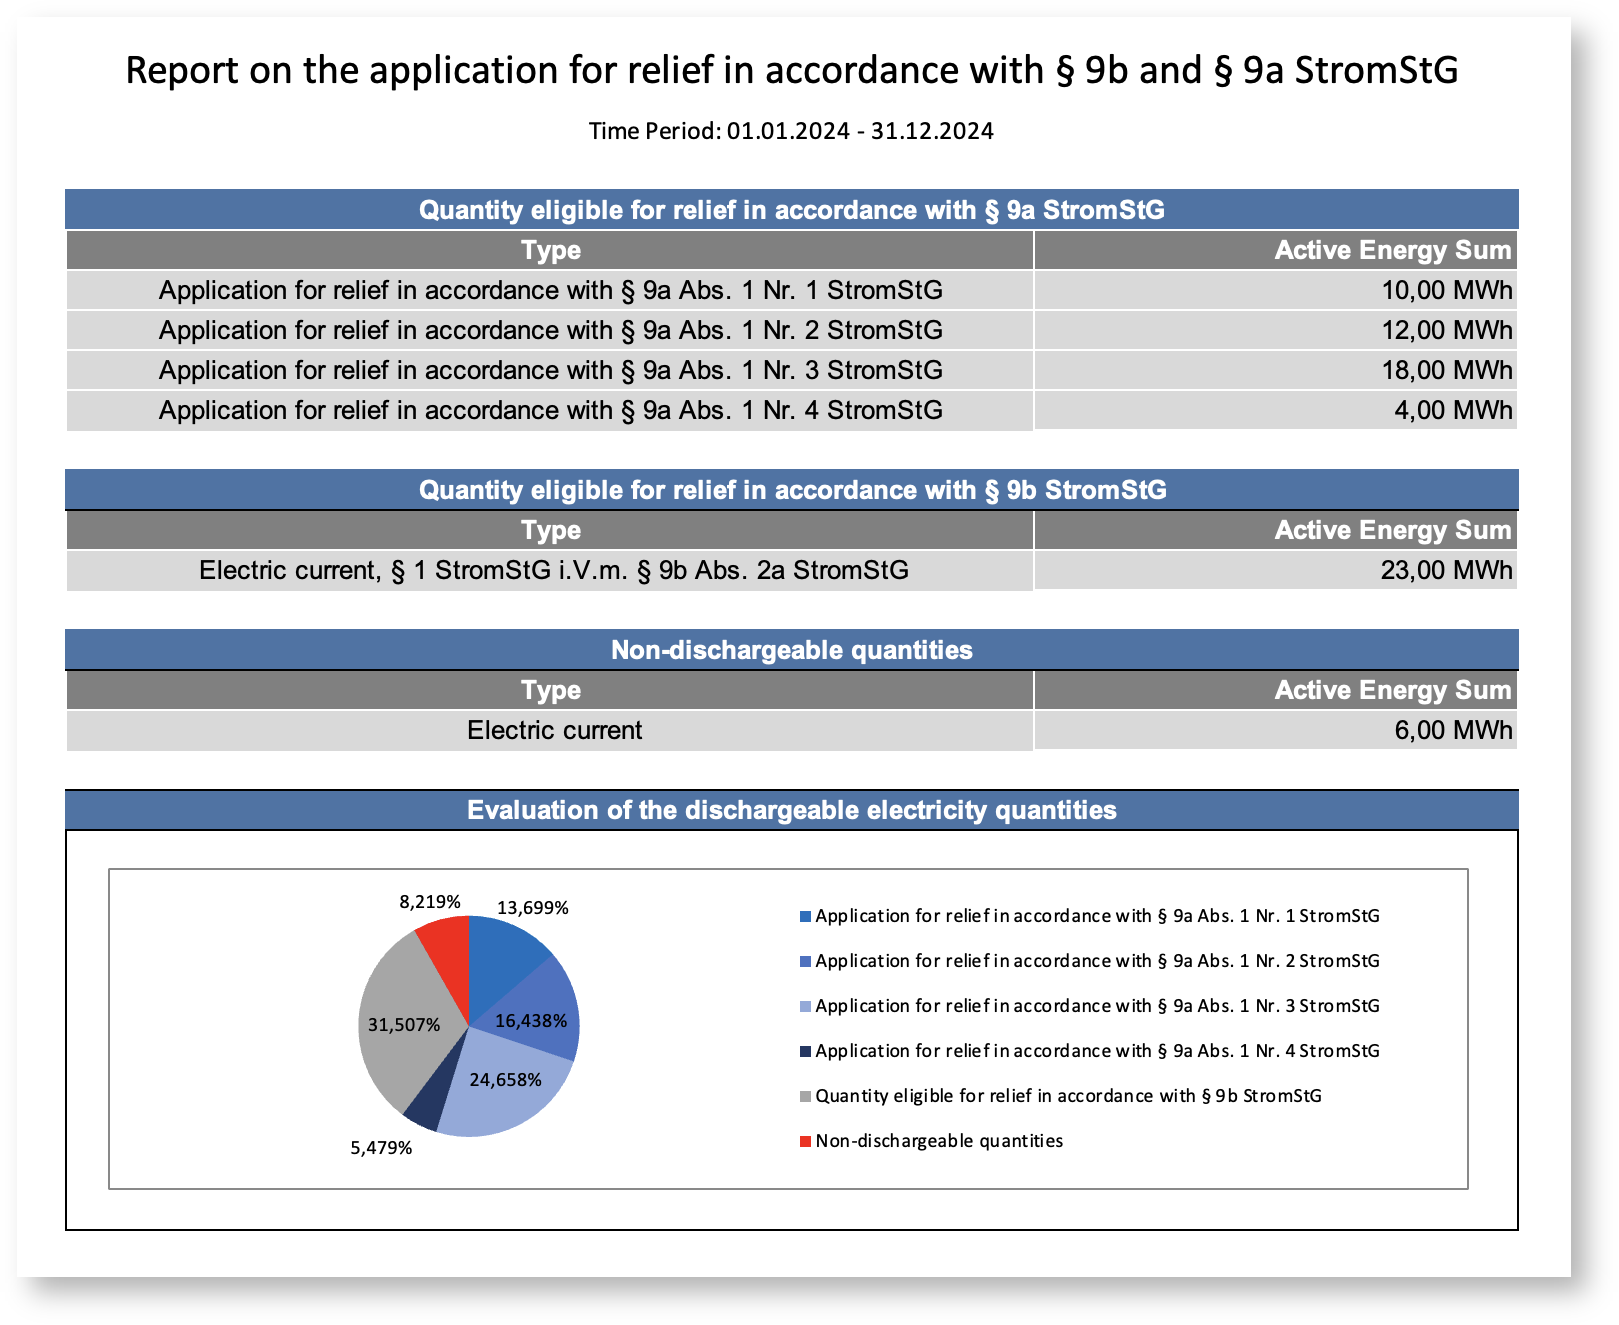Click the 13,699% data label above the pie

click(x=532, y=908)
